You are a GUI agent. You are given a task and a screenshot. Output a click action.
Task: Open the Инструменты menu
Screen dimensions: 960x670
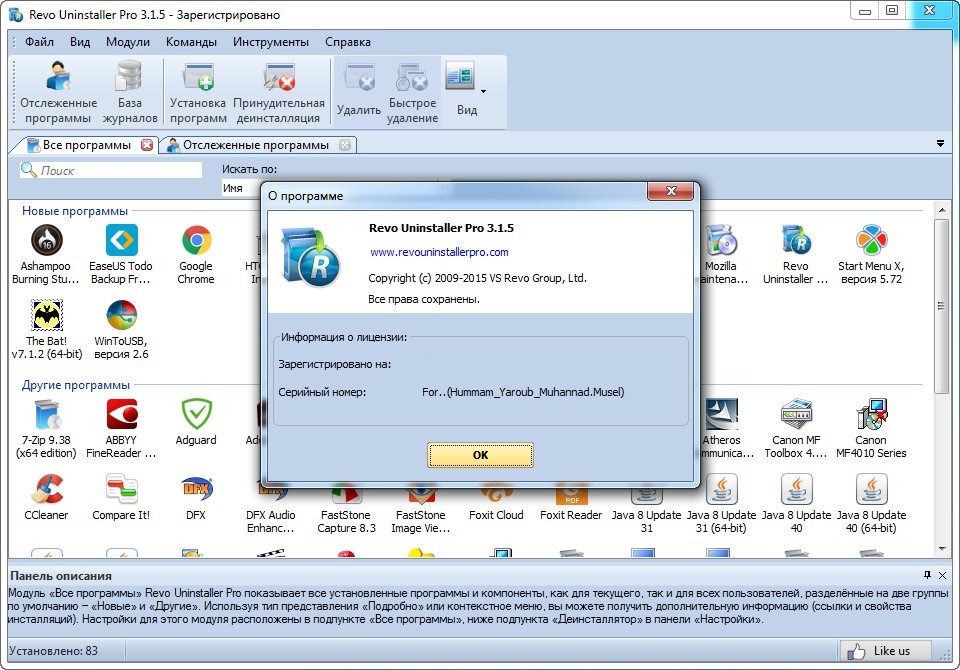pos(271,42)
